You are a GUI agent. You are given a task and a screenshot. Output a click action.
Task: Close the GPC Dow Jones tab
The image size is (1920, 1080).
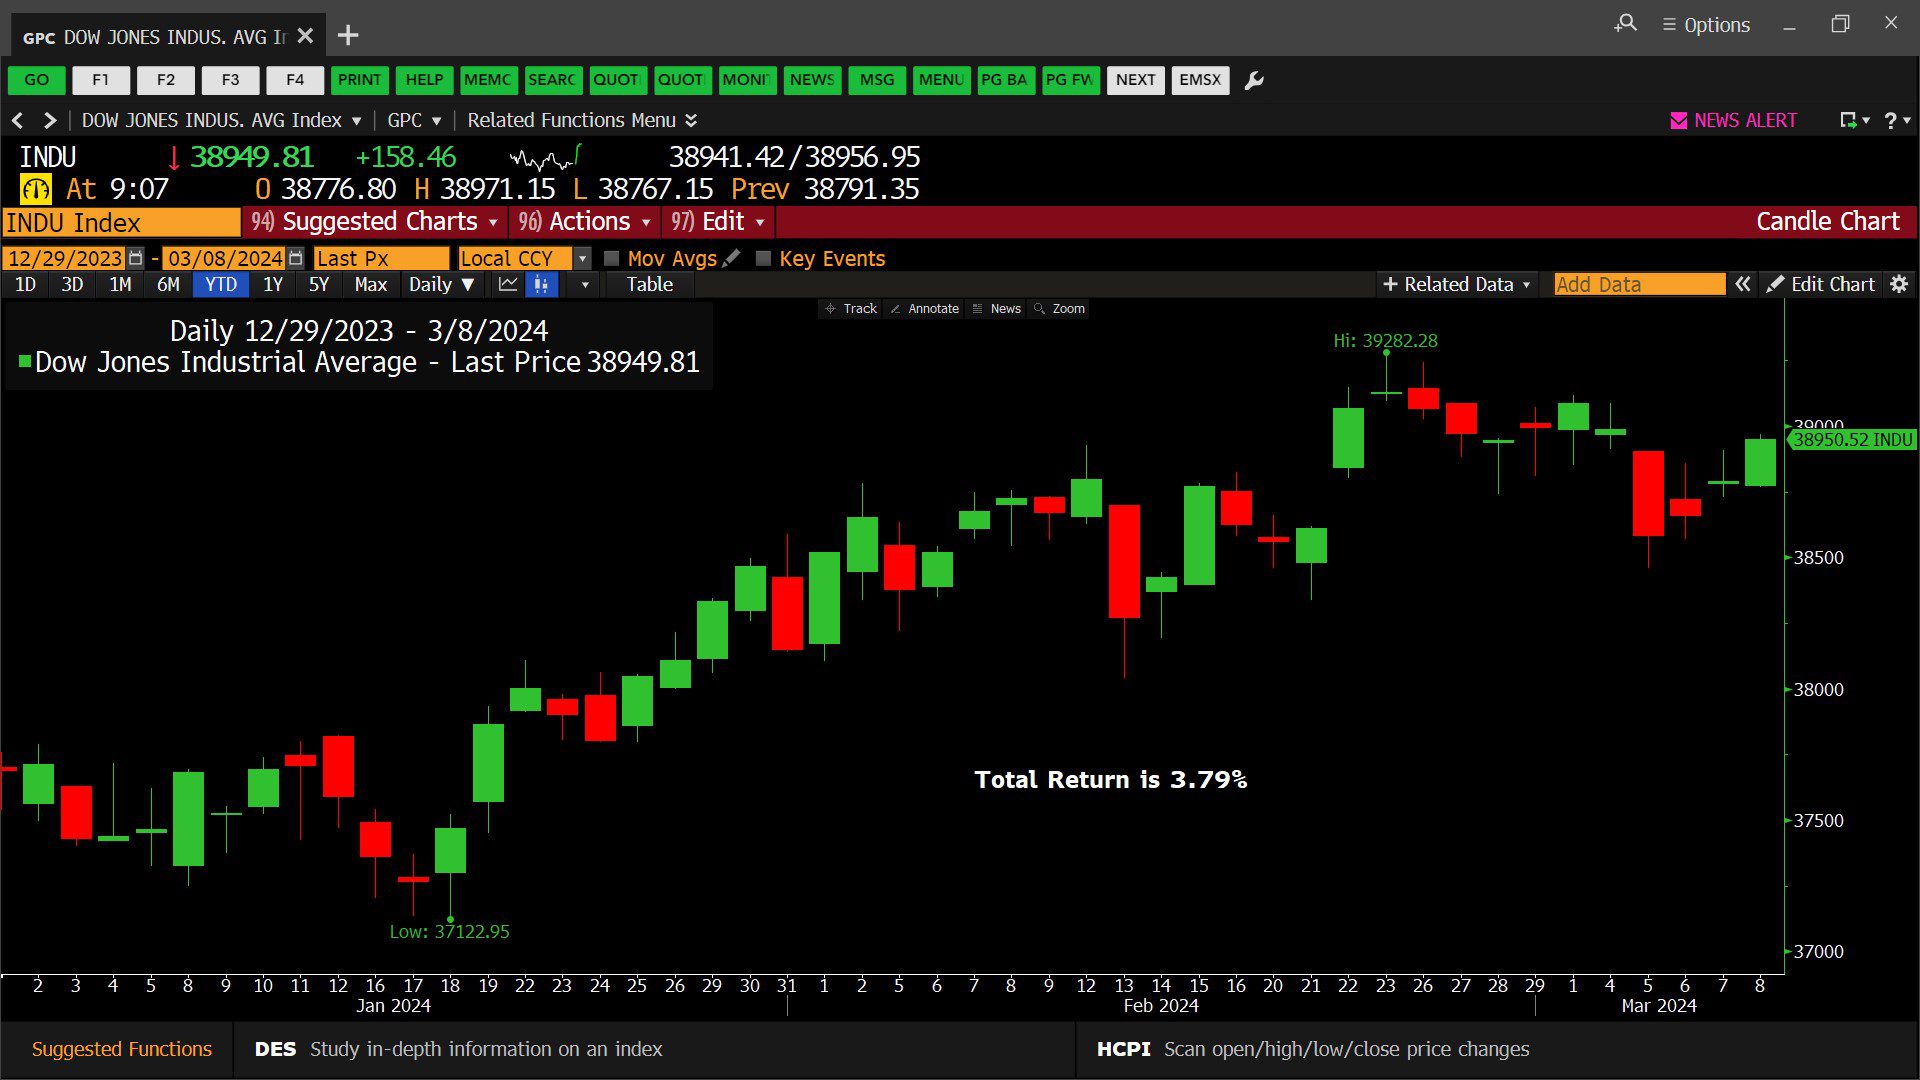[306, 36]
